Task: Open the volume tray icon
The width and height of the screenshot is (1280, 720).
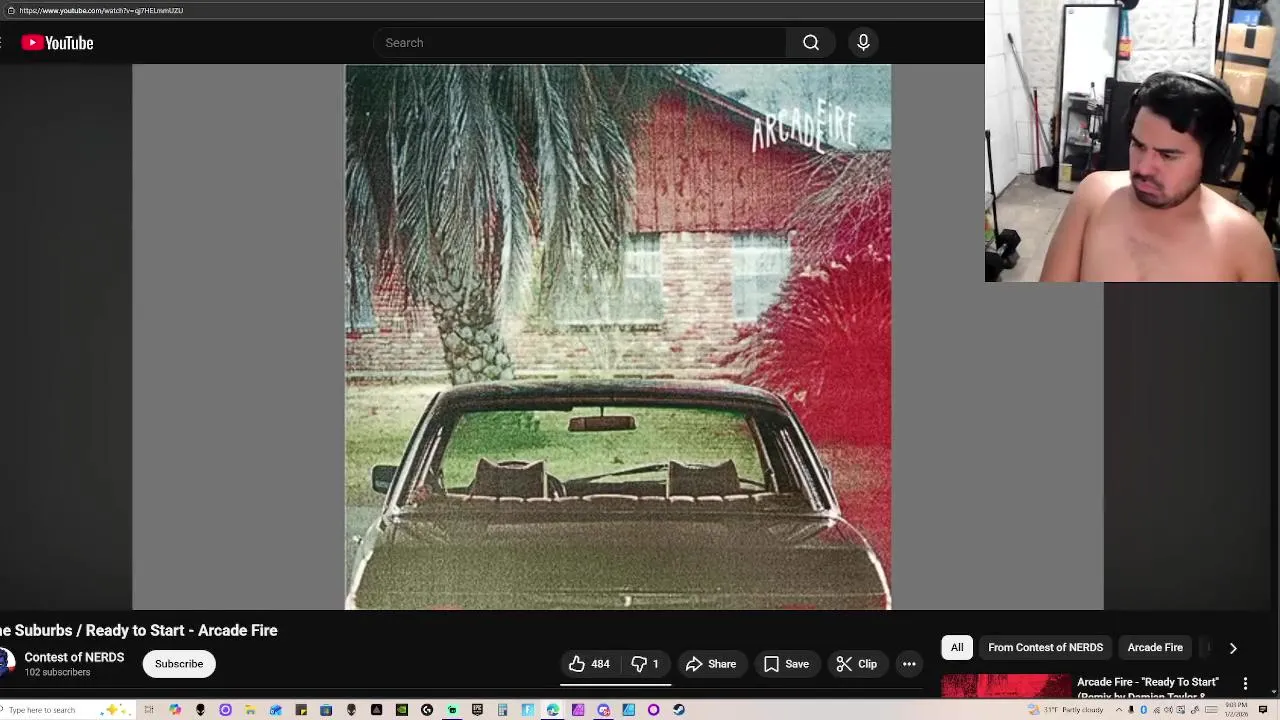Action: [x=1168, y=710]
